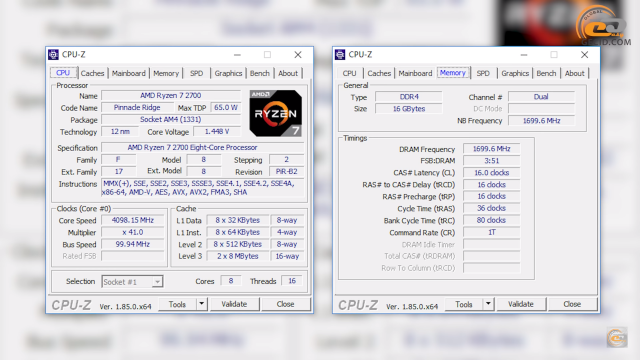The width and height of the screenshot is (640, 360).
Task: Open Graphics tab in right window
Action: pyautogui.click(x=515, y=73)
